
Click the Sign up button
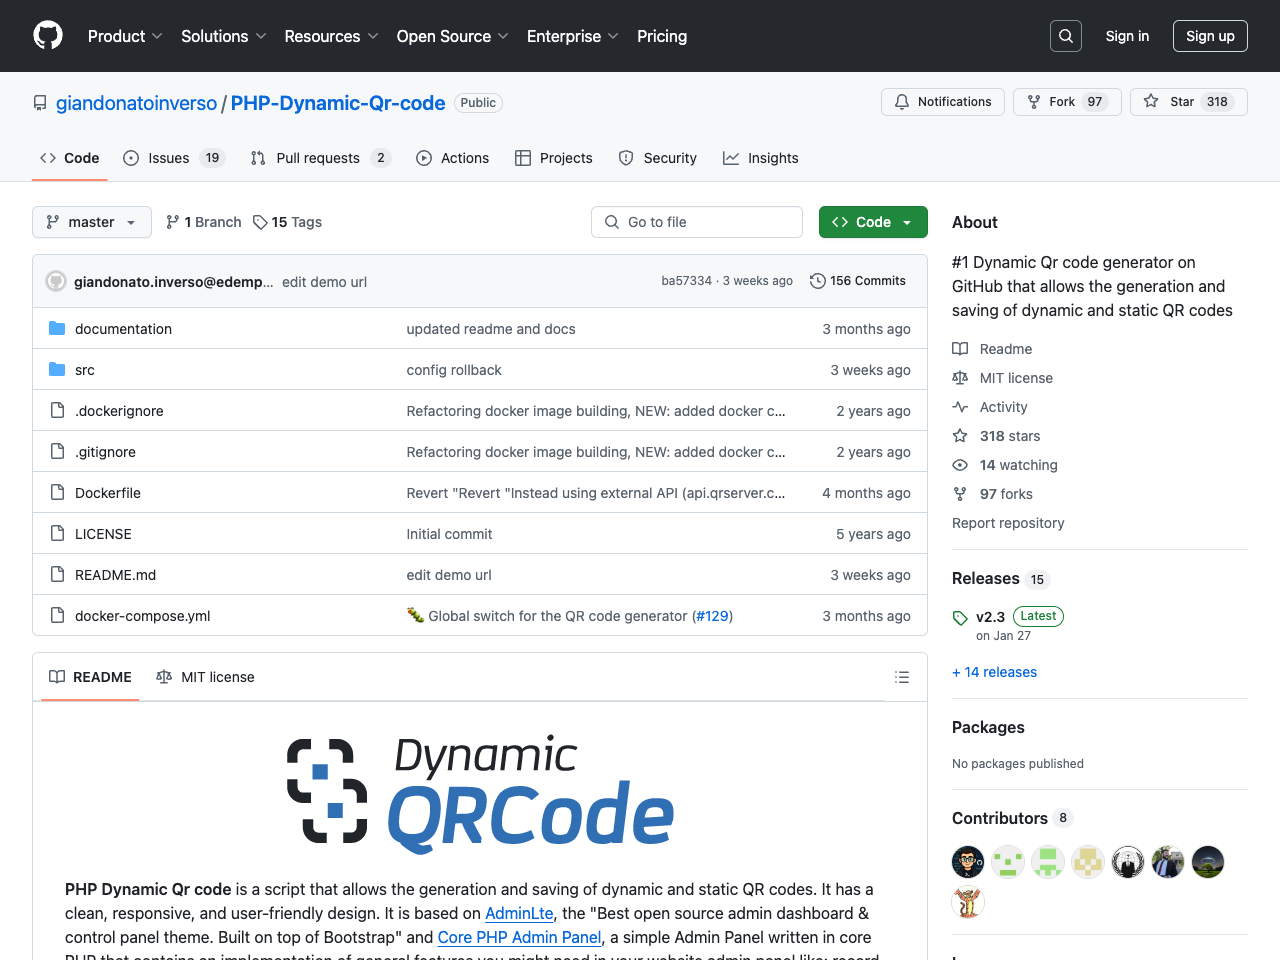point(1210,36)
